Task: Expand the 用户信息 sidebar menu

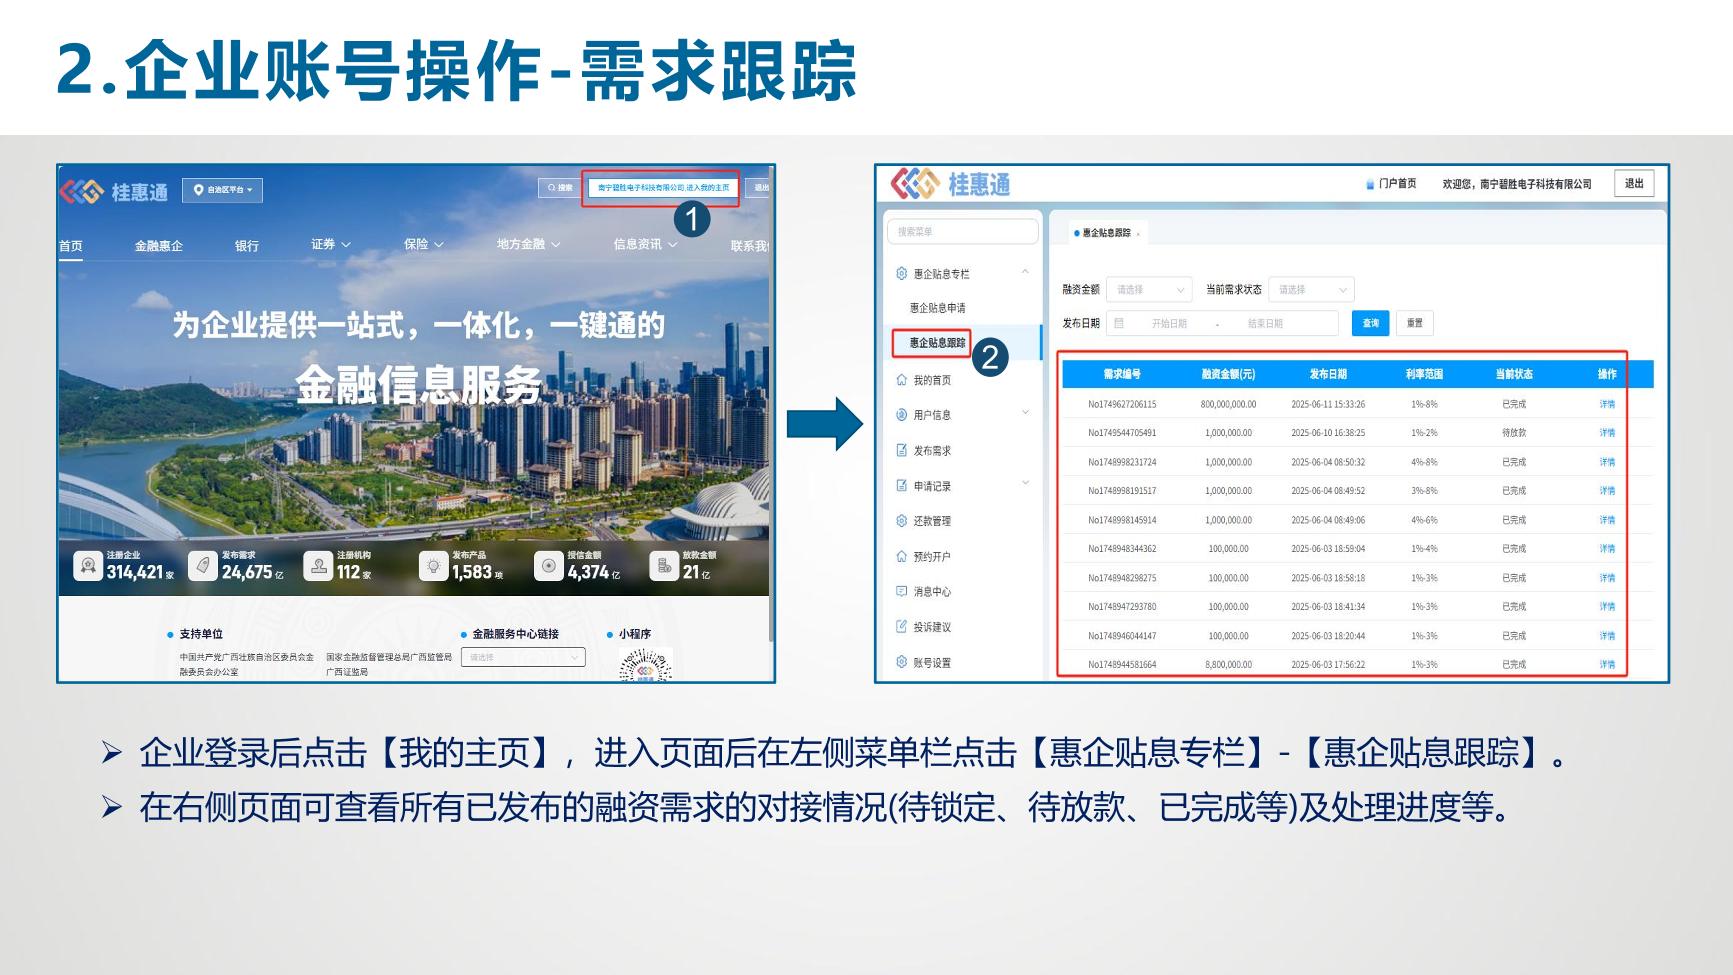Action: [x=1025, y=413]
